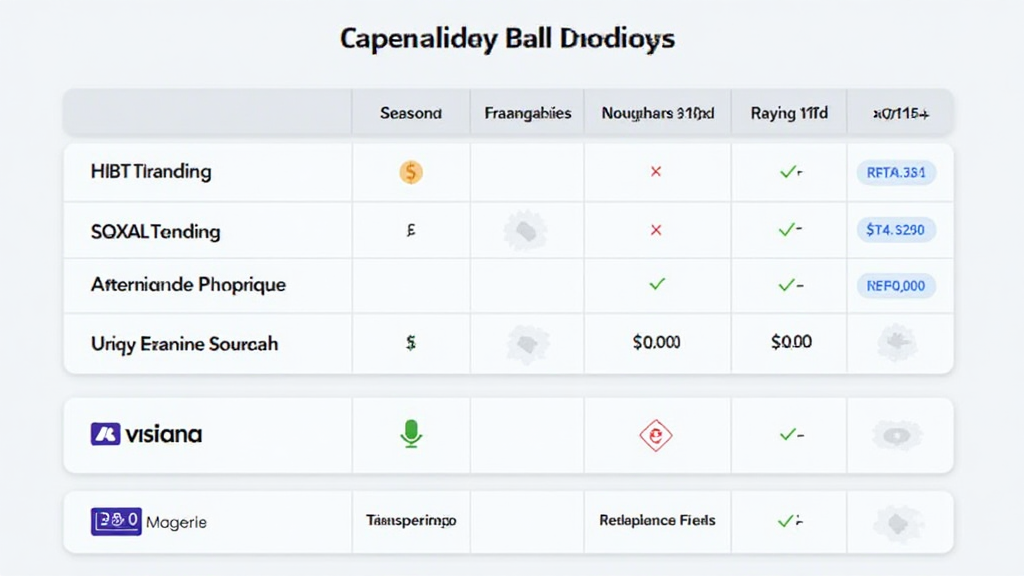Click the Relaplance Fiels link in Magerie row
This screenshot has height=576, width=1024.
(657, 521)
